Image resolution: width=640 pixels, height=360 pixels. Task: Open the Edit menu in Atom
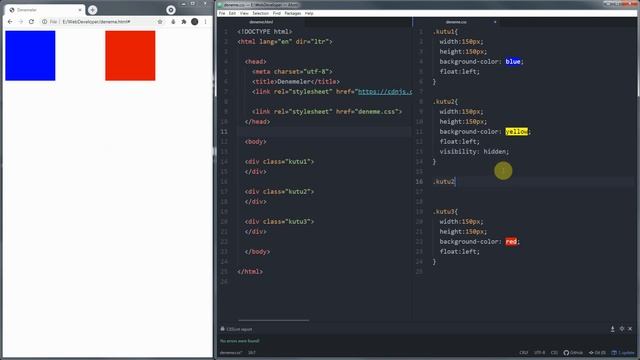(x=232, y=13)
